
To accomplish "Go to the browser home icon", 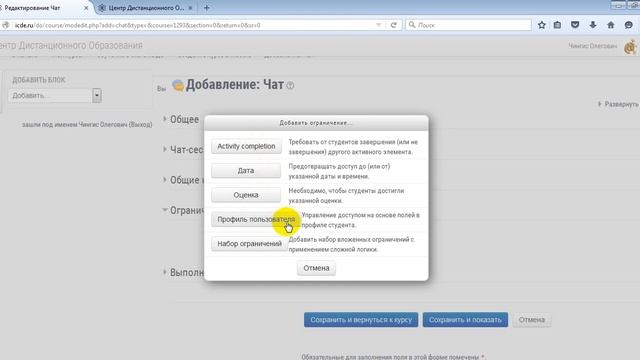I will 611,25.
